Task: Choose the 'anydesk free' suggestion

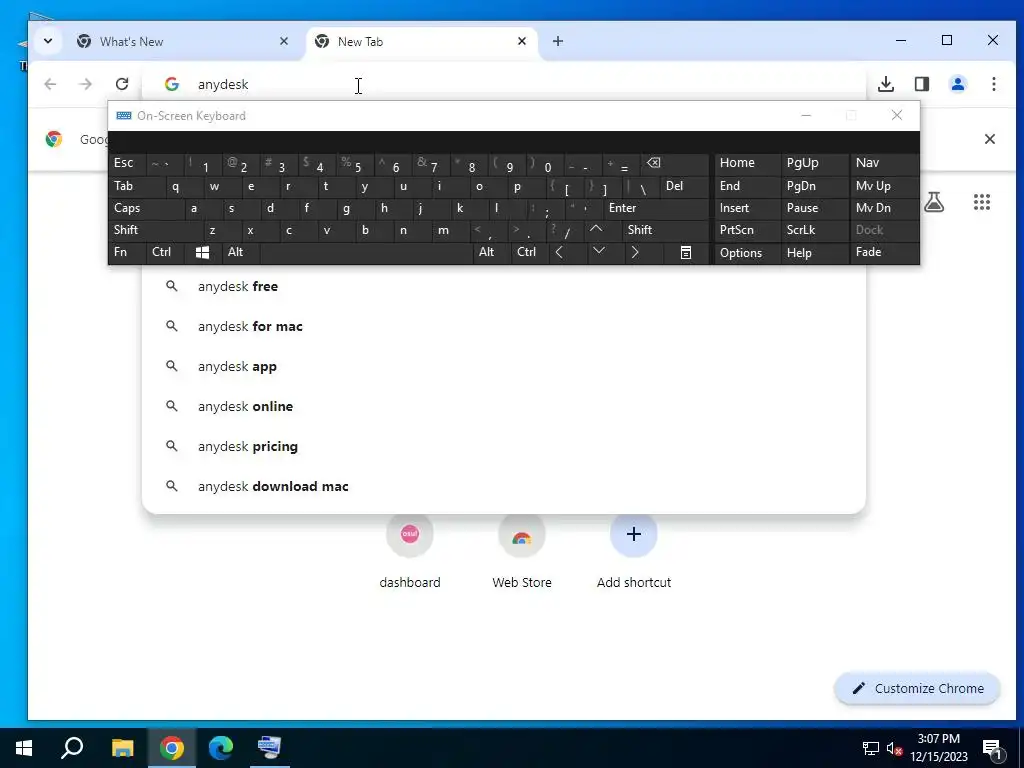Action: [x=504, y=286]
